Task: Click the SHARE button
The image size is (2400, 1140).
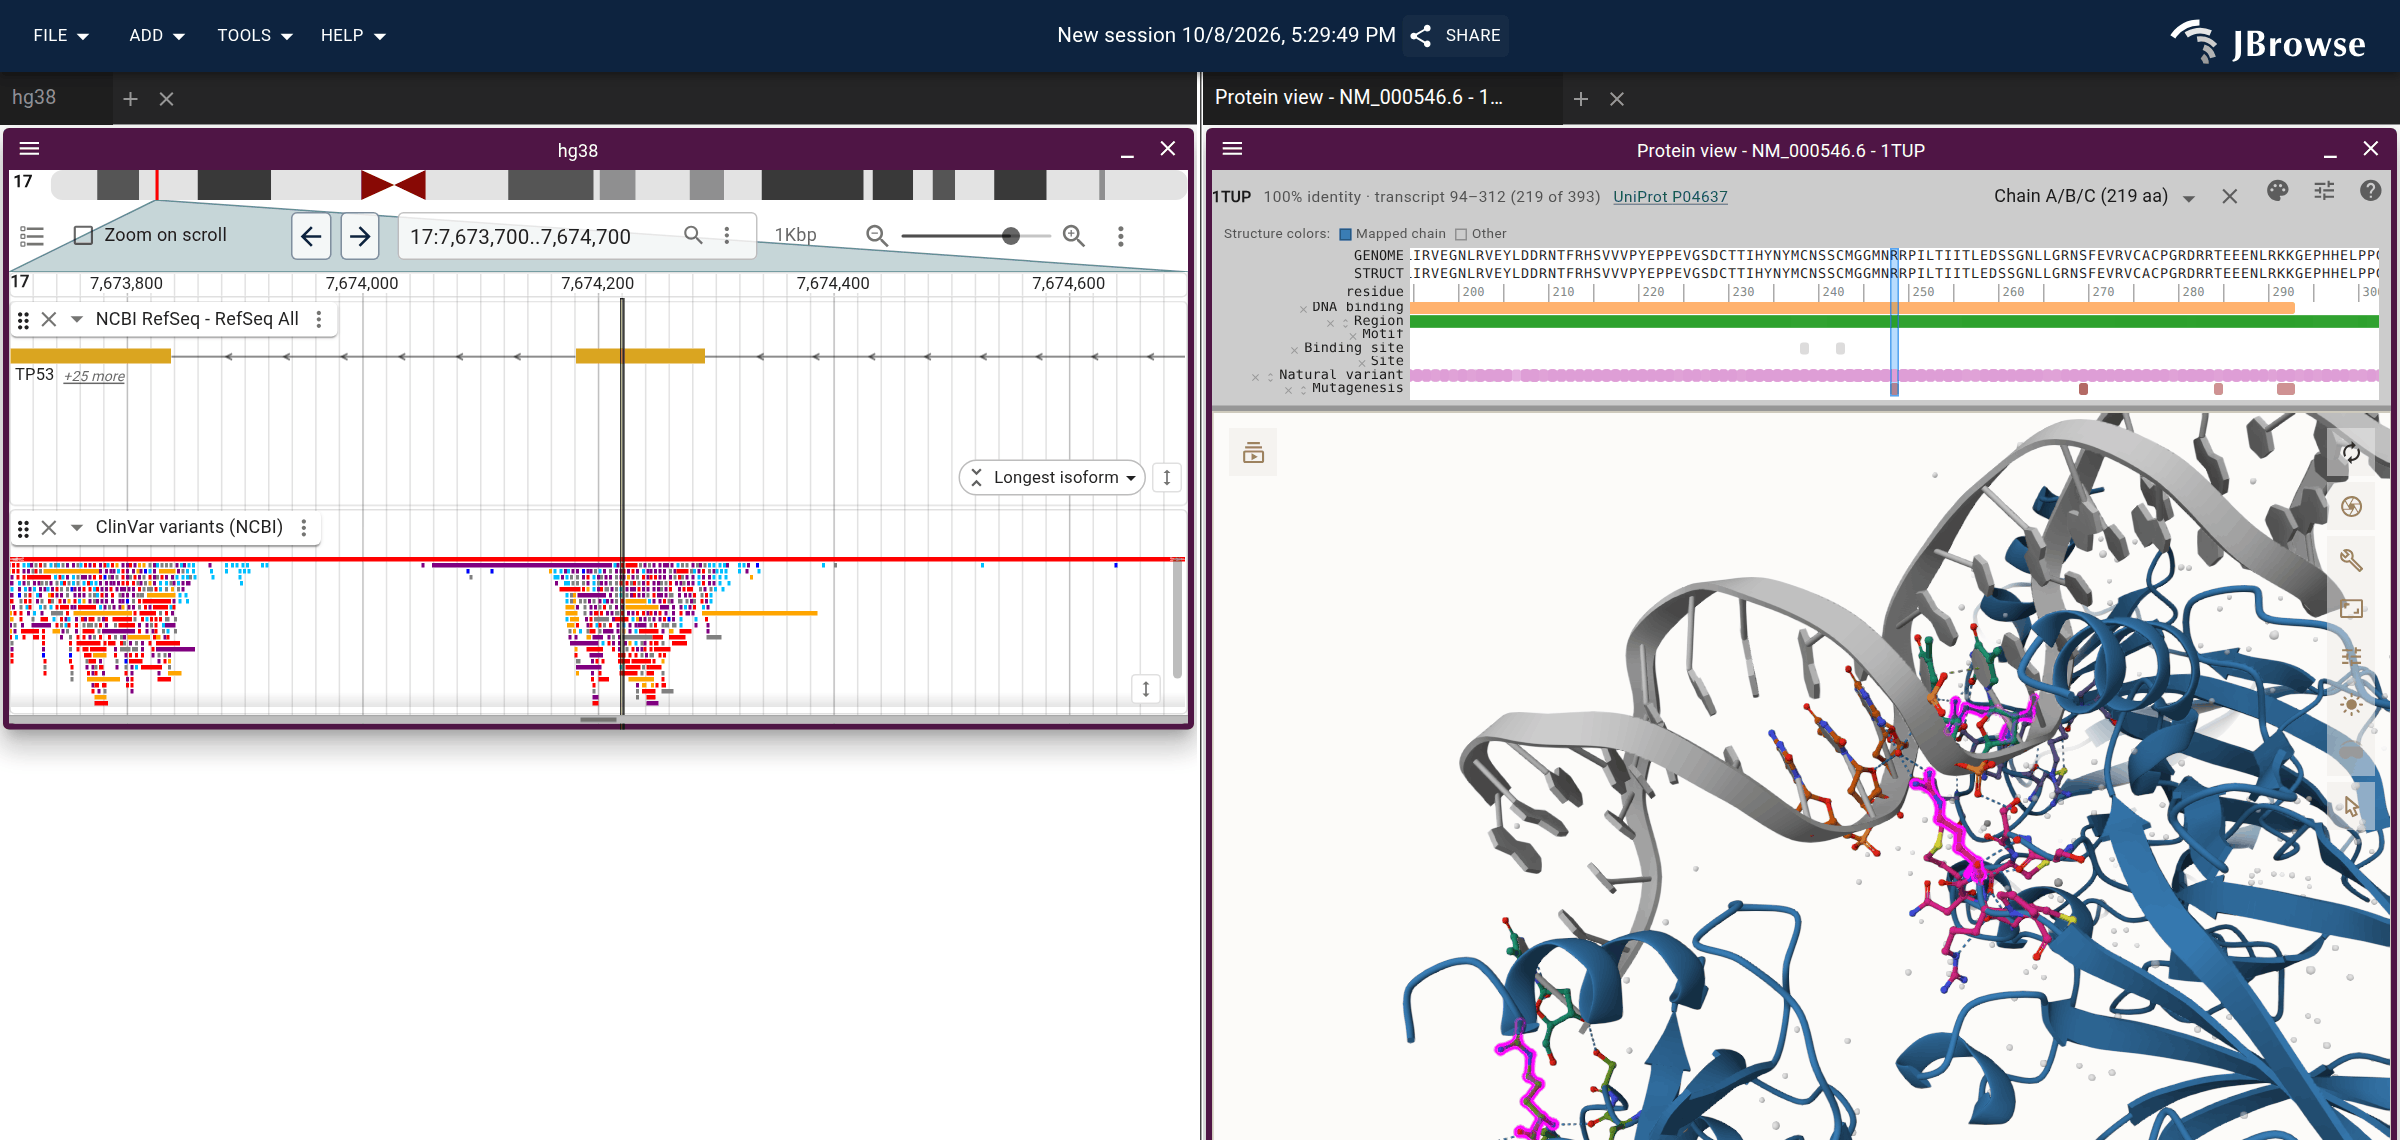Action: 1455,35
